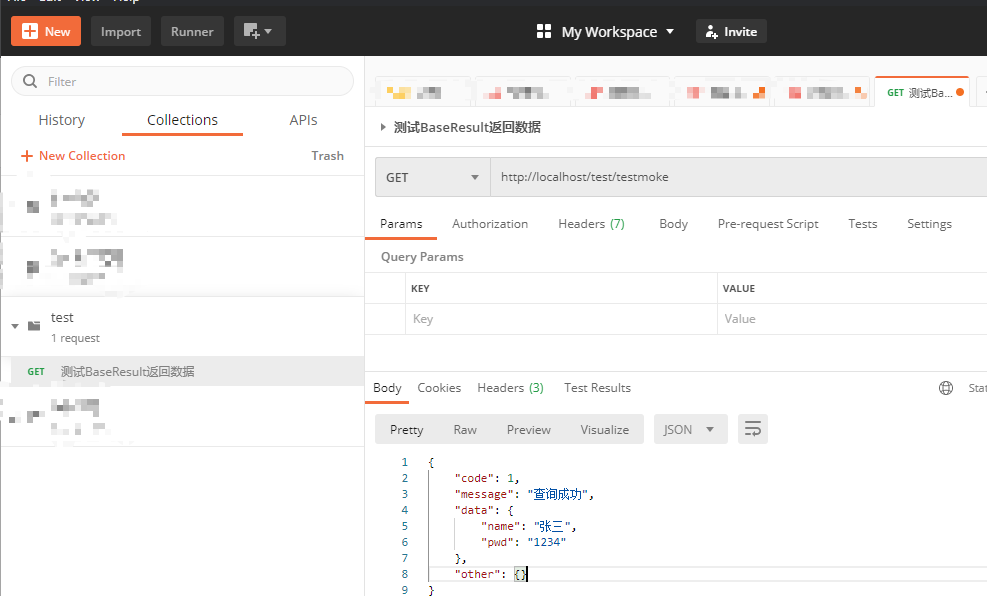Collapse the test collection folder

coord(15,326)
